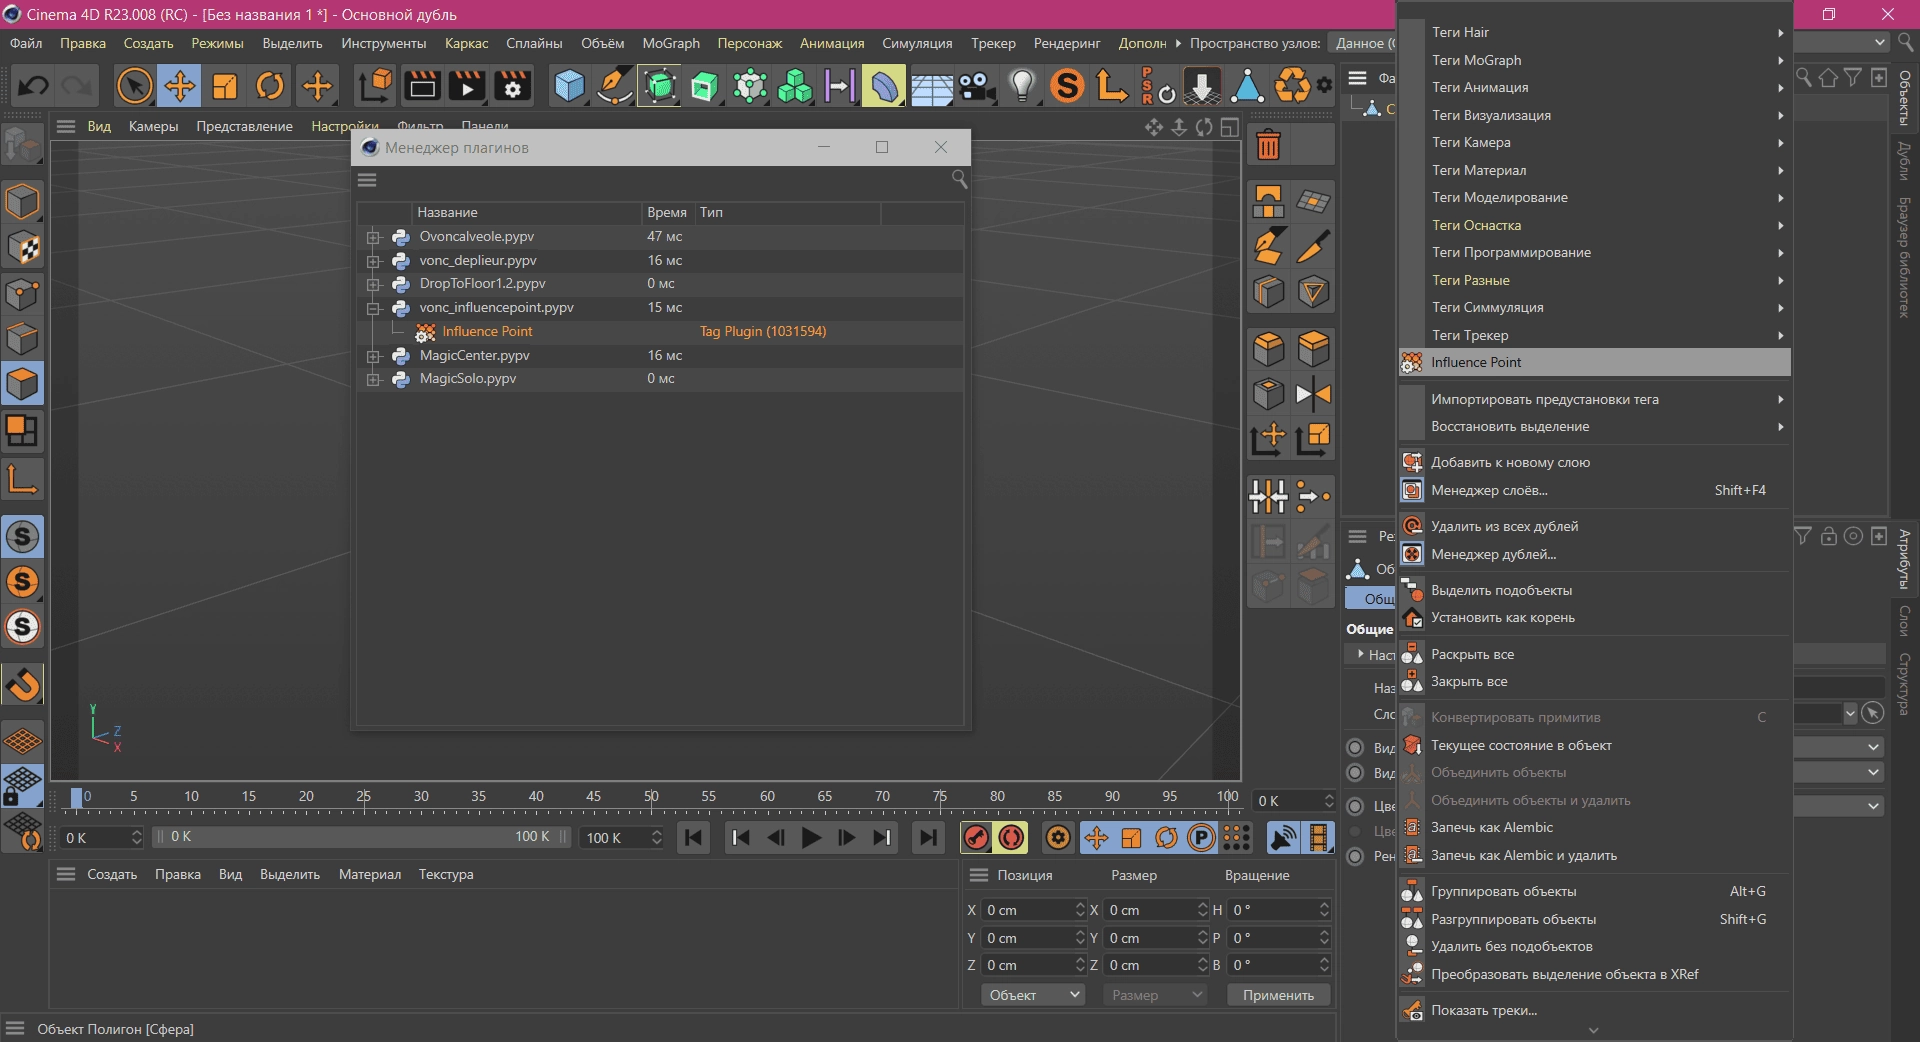
Task: Toggle Rotation keyframe recording icon
Action: 1166,838
